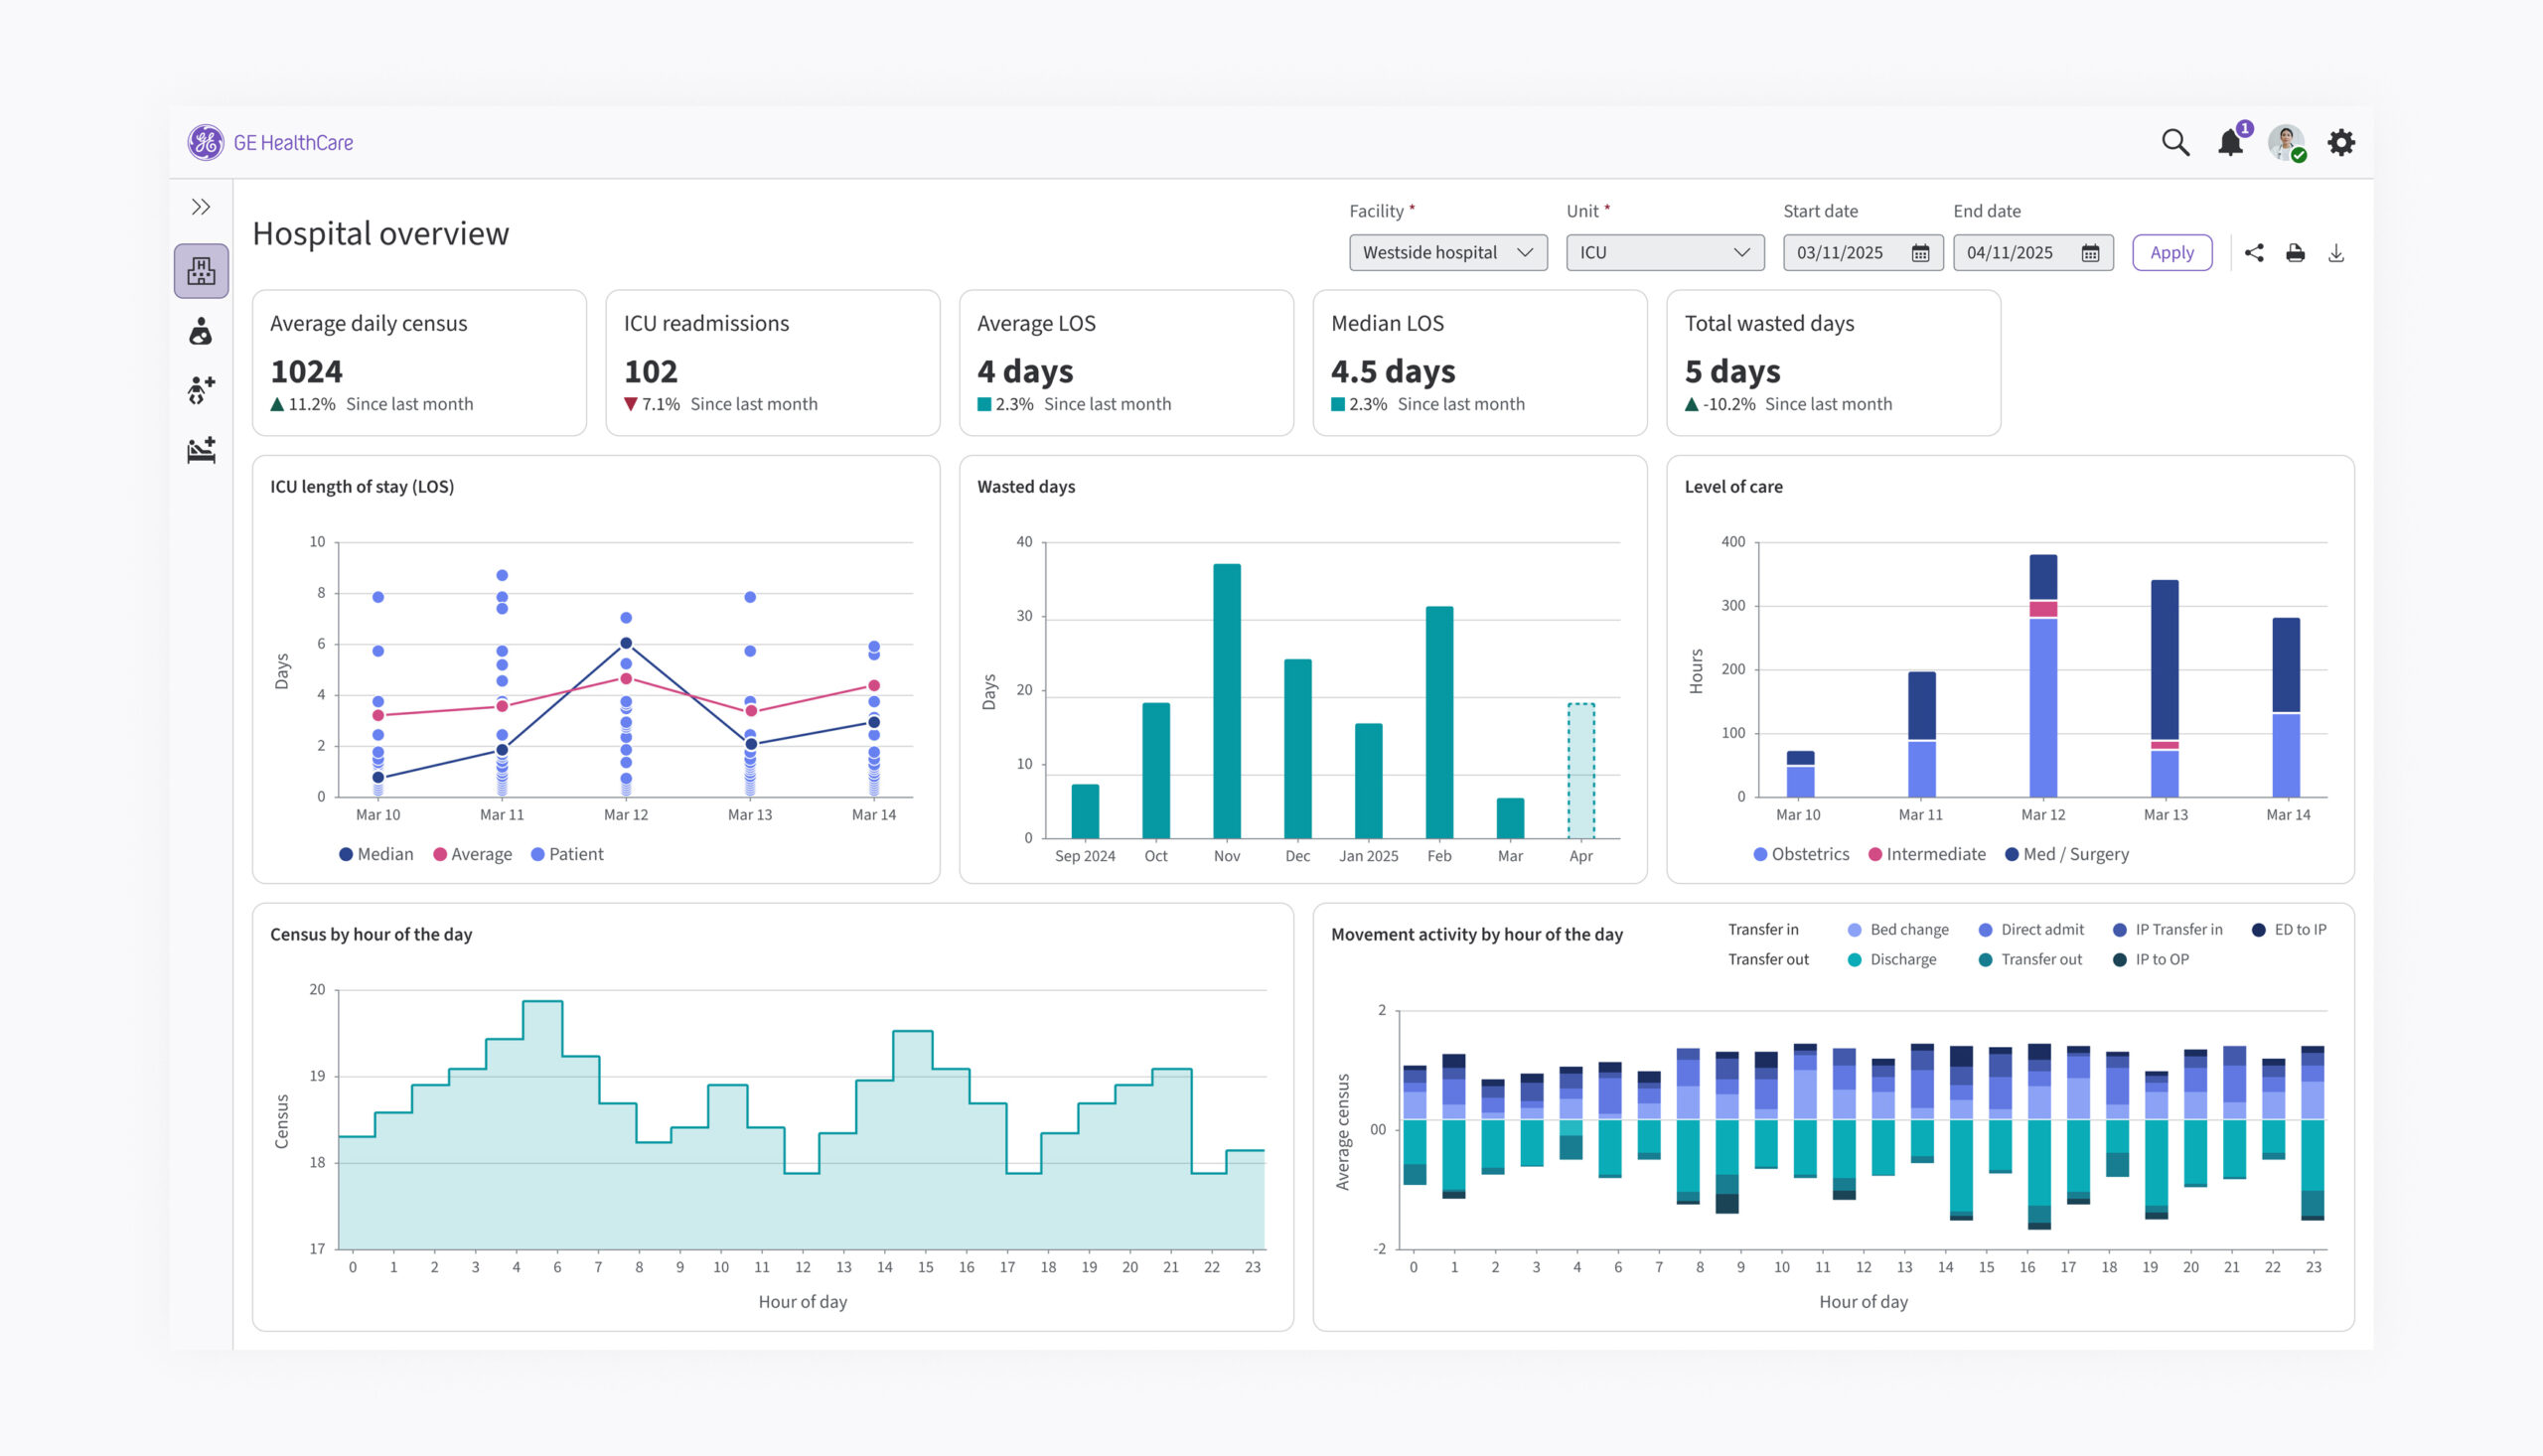The height and width of the screenshot is (1456, 2543).
Task: Toggle the Discharge legend entry
Action: tap(1892, 960)
